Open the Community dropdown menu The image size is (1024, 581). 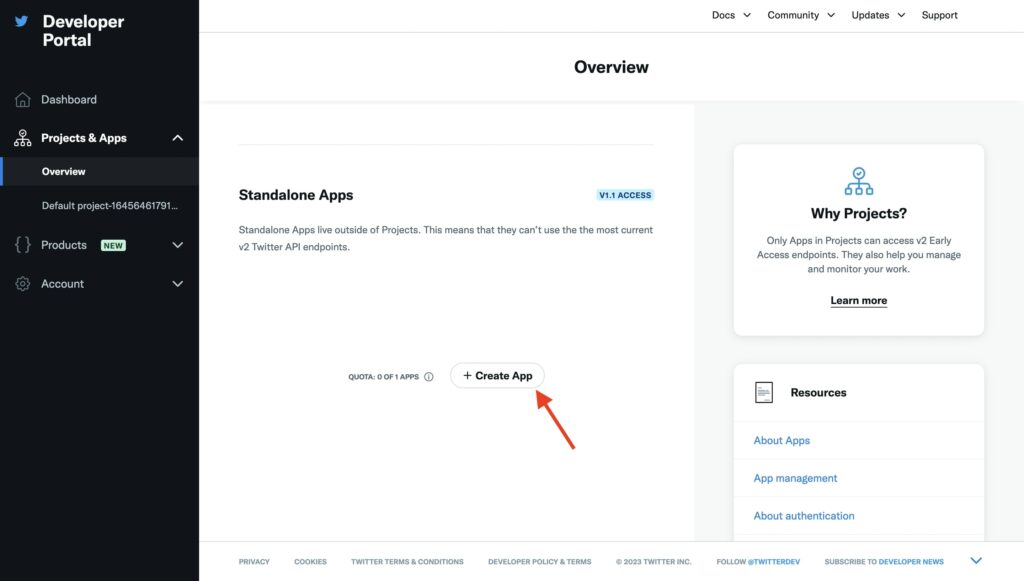pos(801,15)
